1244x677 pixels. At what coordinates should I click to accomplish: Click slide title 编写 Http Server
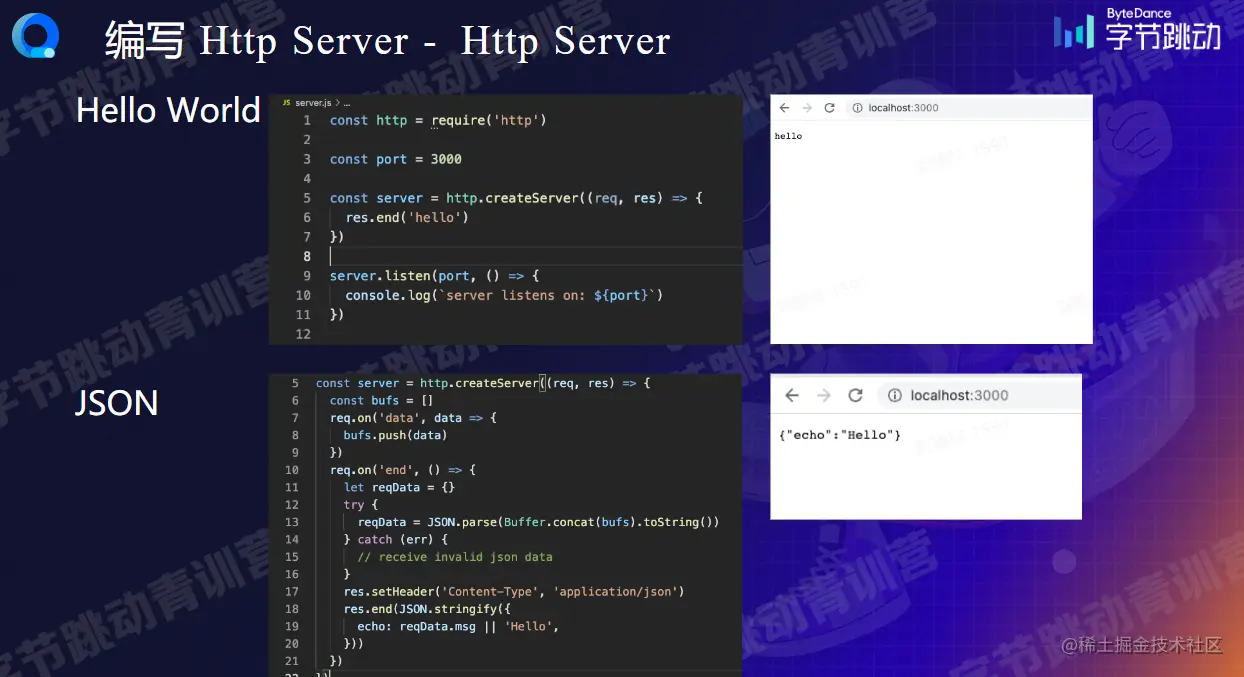pos(387,40)
